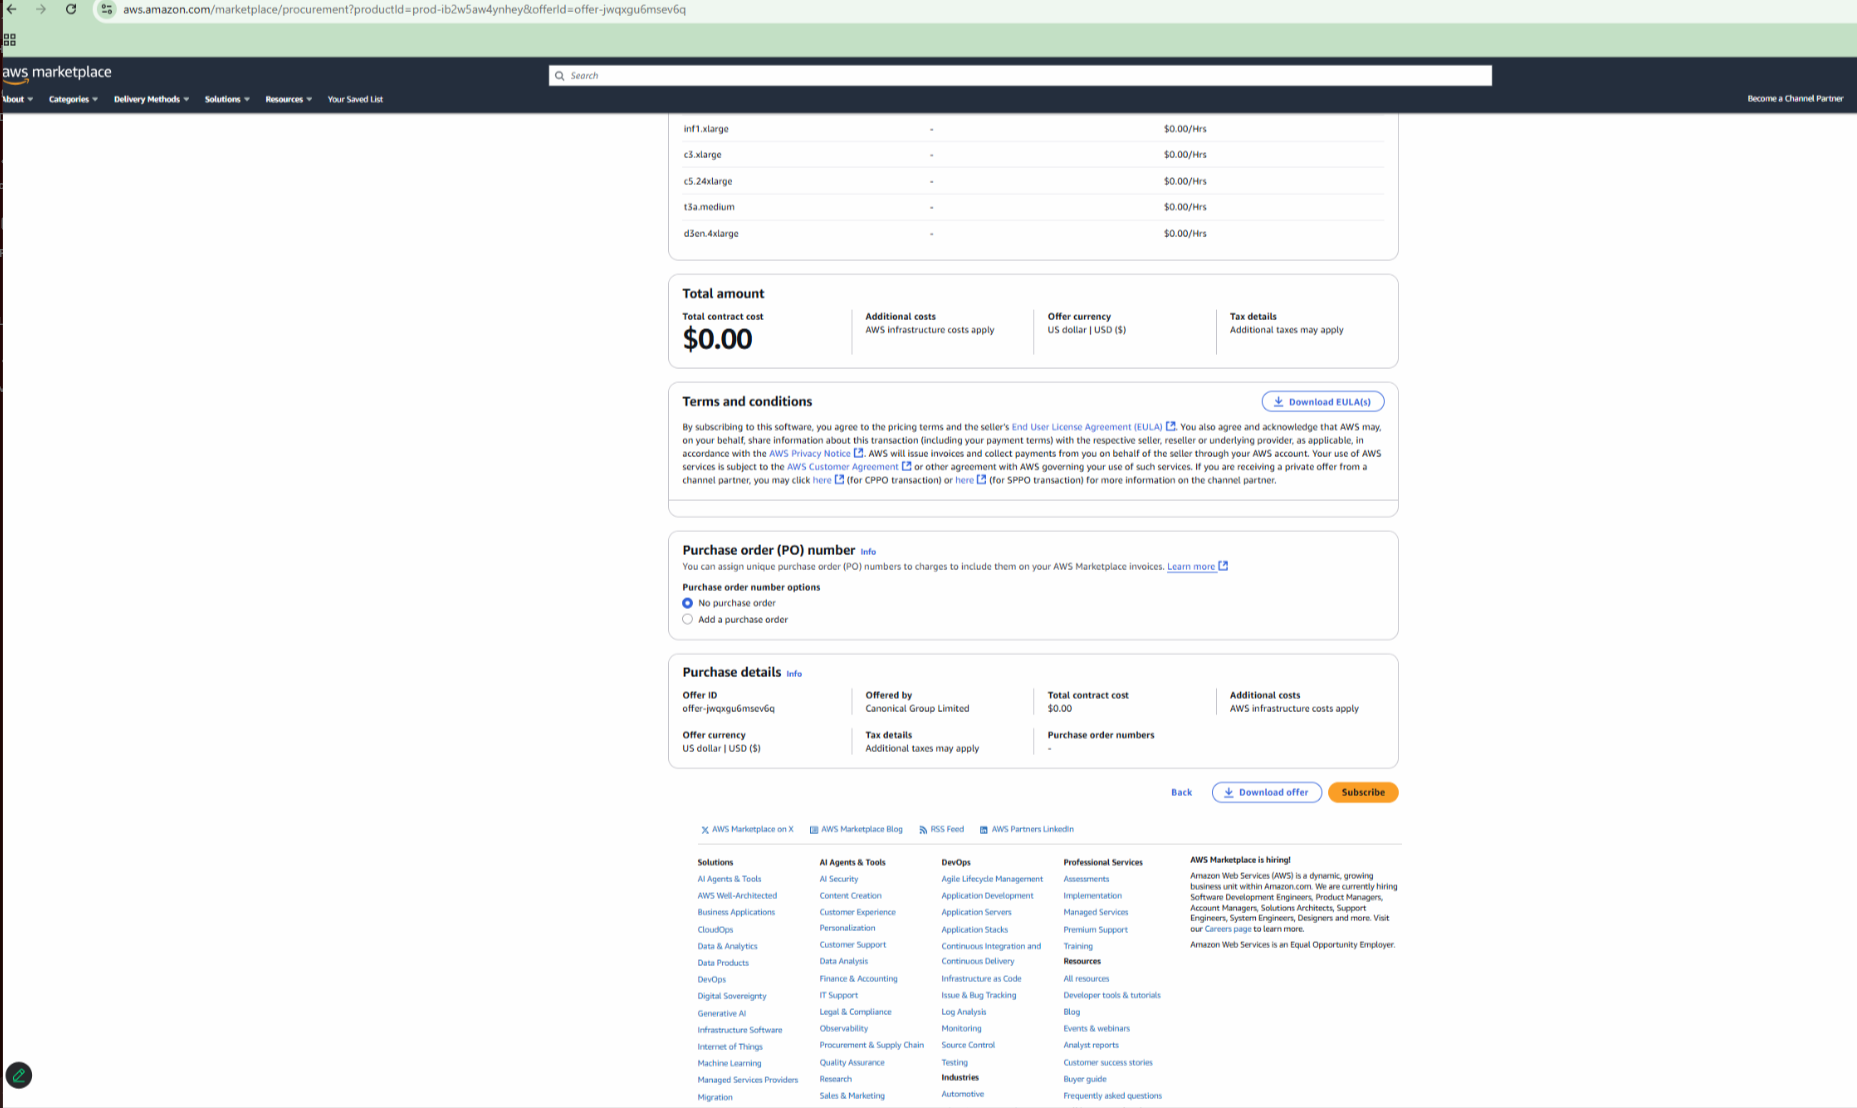Image resolution: width=1857 pixels, height=1108 pixels.
Task: Click the browser back arrow
Action: pyautogui.click(x=12, y=9)
